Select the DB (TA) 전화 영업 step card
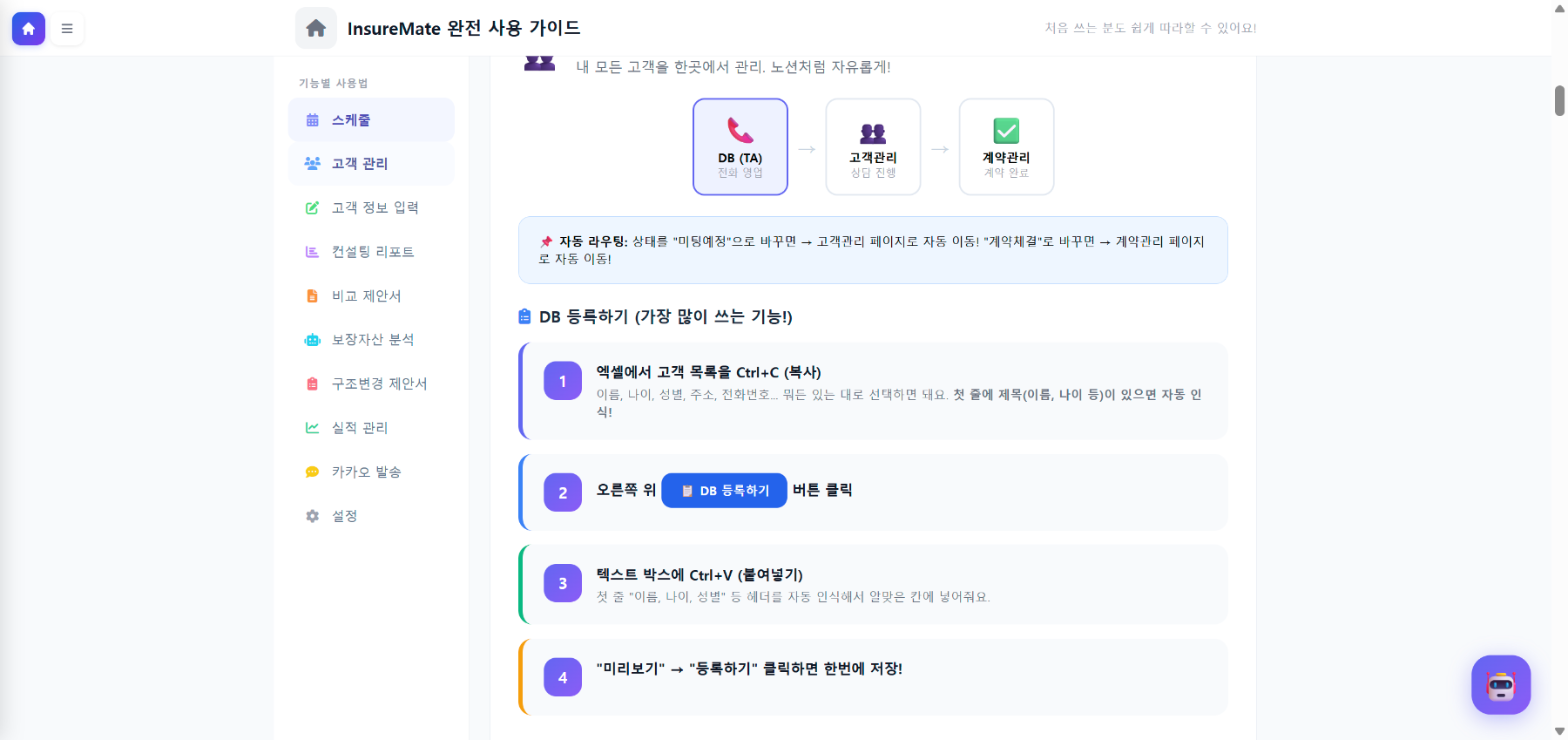 click(x=740, y=147)
